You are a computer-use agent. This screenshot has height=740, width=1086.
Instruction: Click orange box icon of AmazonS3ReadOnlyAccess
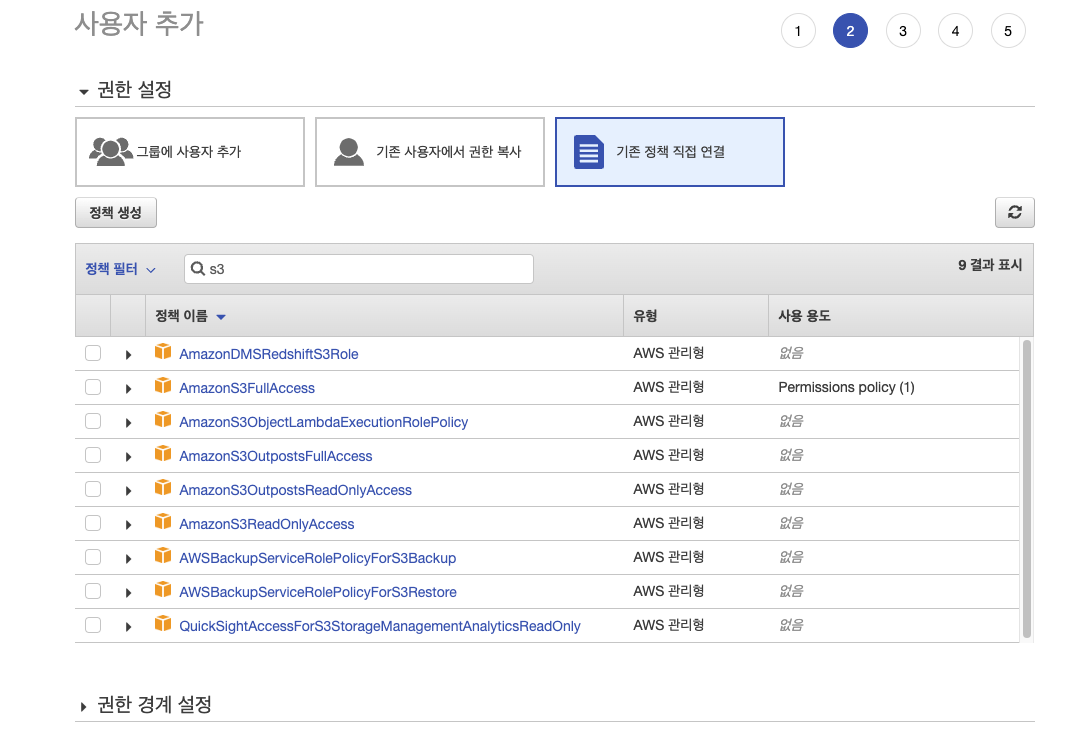point(163,522)
